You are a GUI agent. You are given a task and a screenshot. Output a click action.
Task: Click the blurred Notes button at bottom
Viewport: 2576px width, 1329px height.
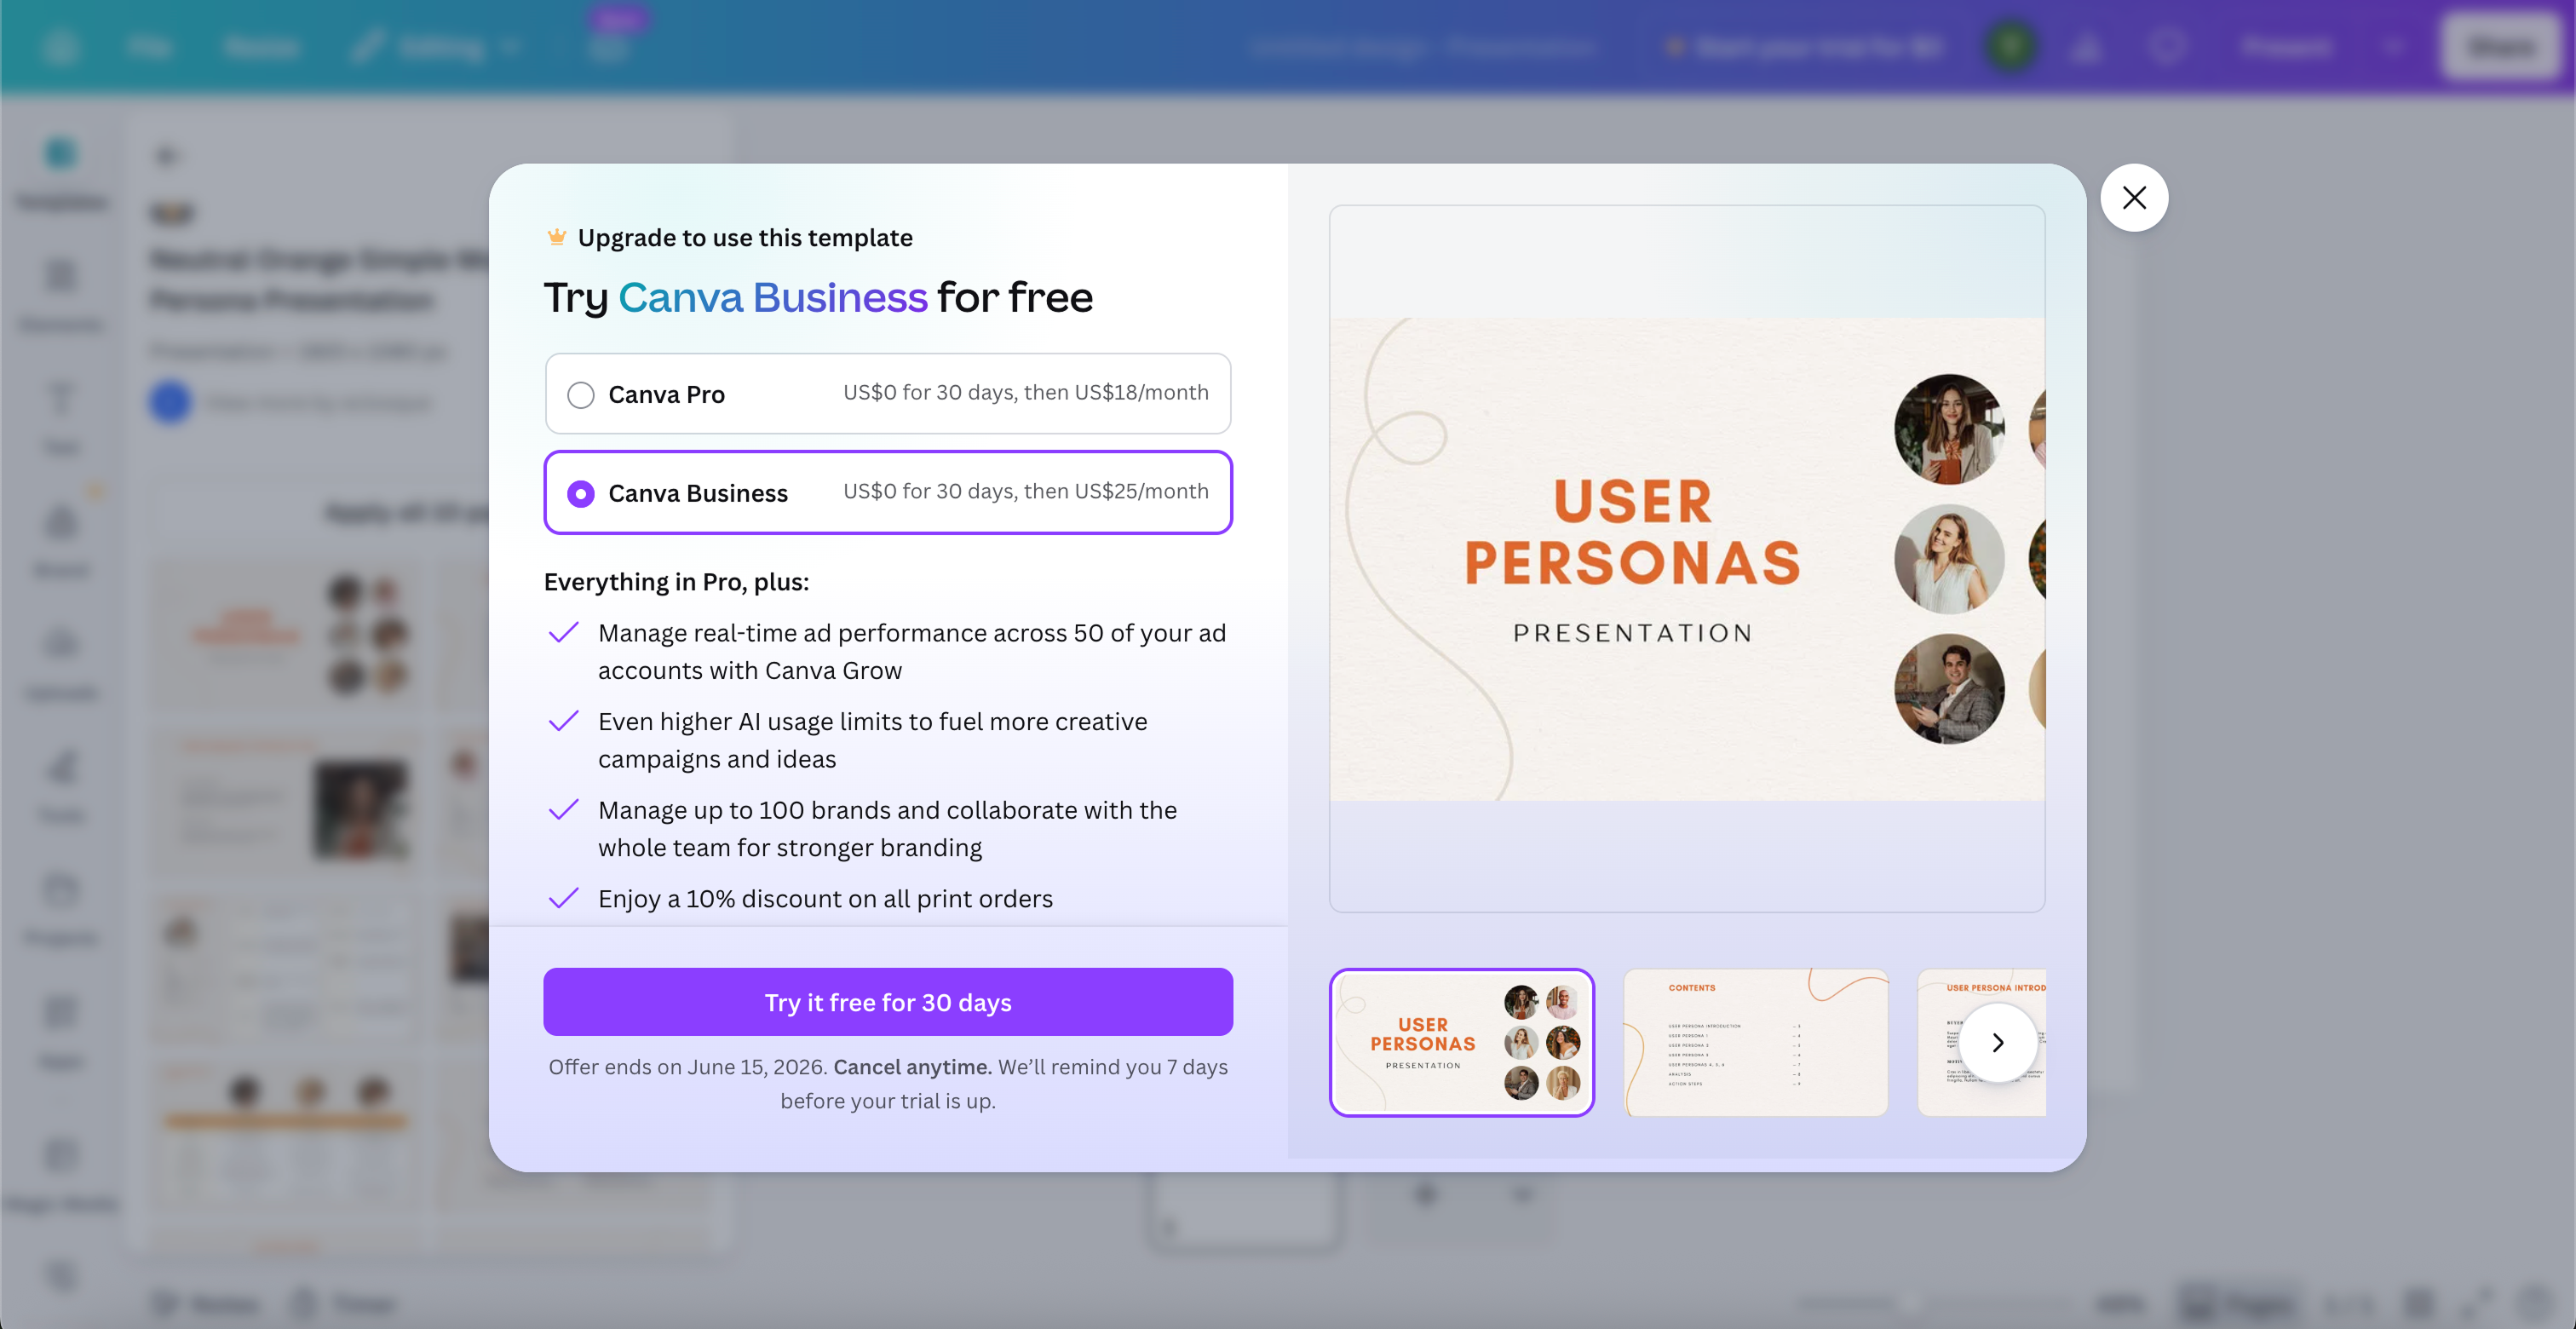click(206, 1303)
